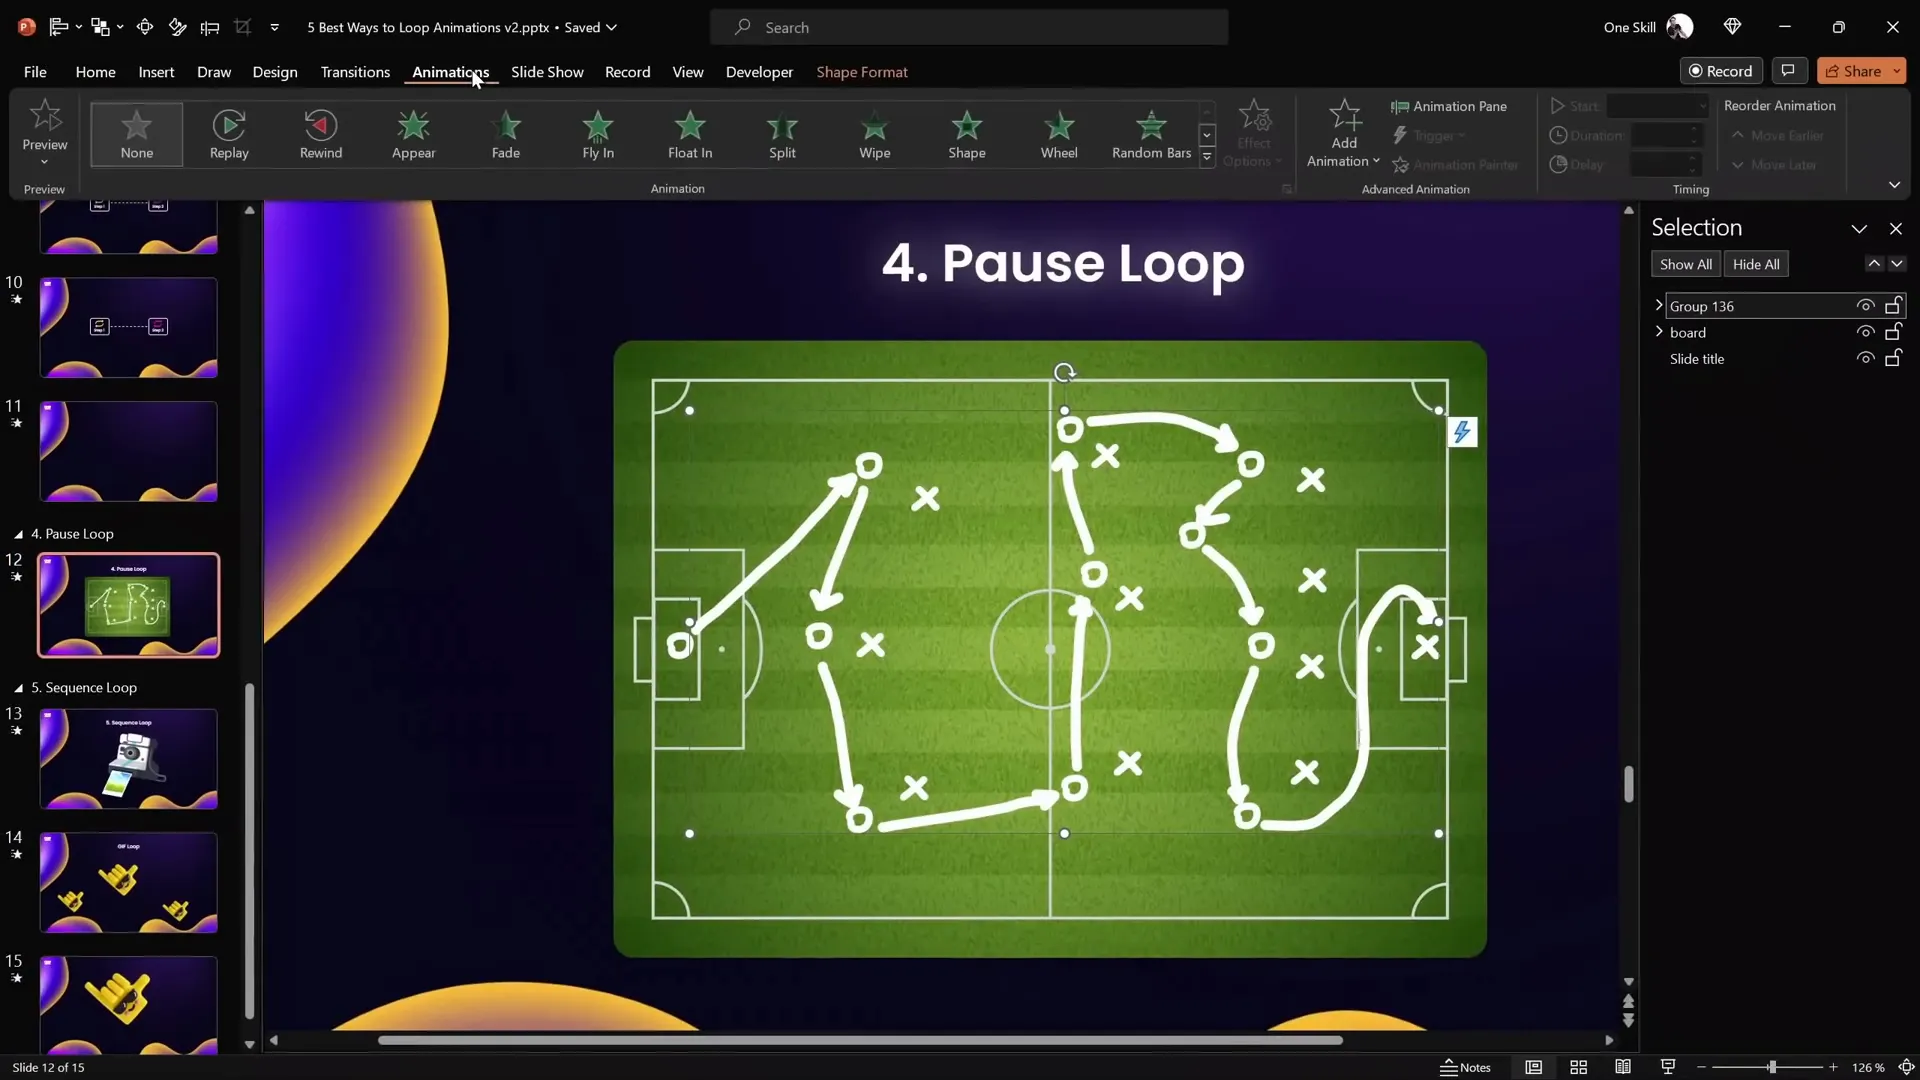Collapse the ribbon chevron
This screenshot has height=1080, width=1920.
[1894, 185]
